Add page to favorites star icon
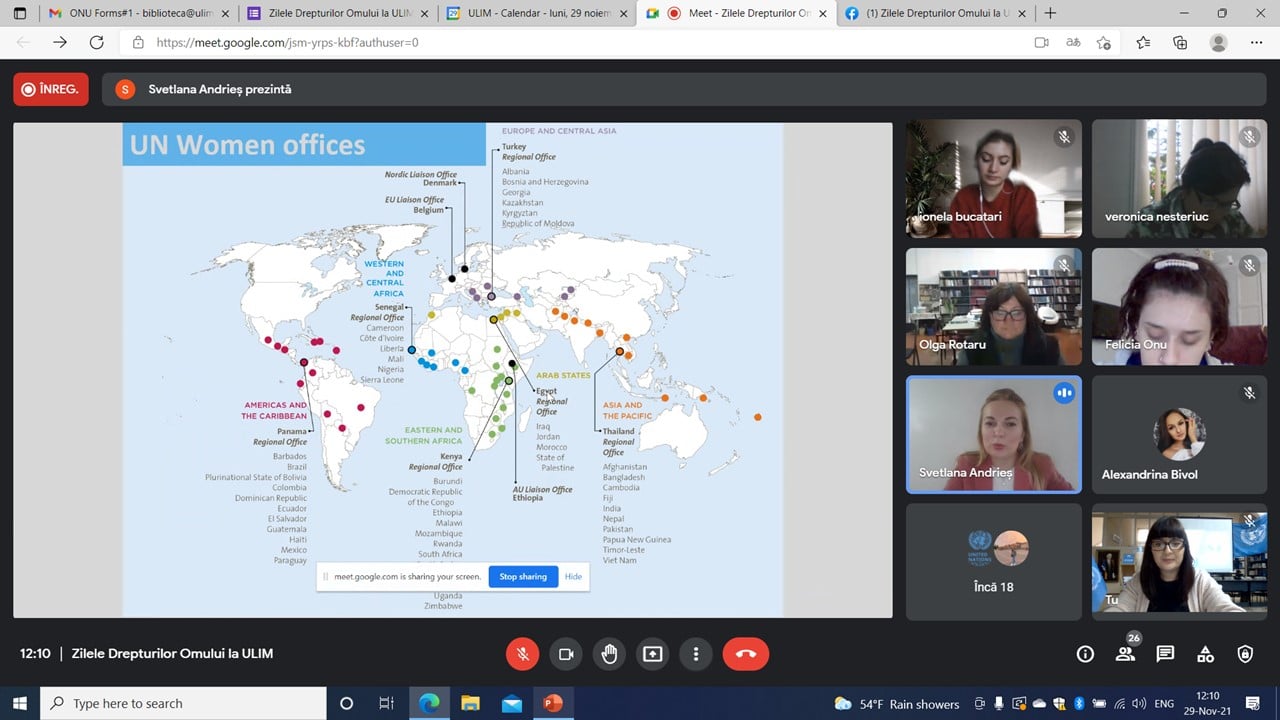This screenshot has height=720, width=1280. [1104, 43]
